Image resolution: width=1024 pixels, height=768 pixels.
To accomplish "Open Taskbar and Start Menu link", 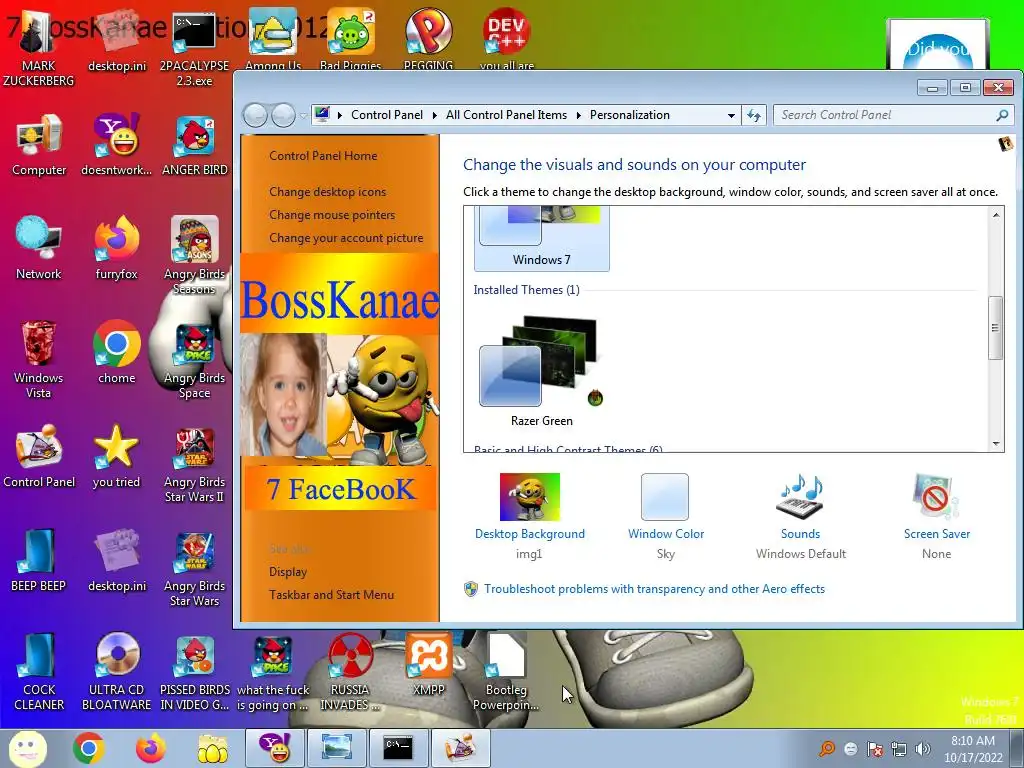I will pos(331,594).
